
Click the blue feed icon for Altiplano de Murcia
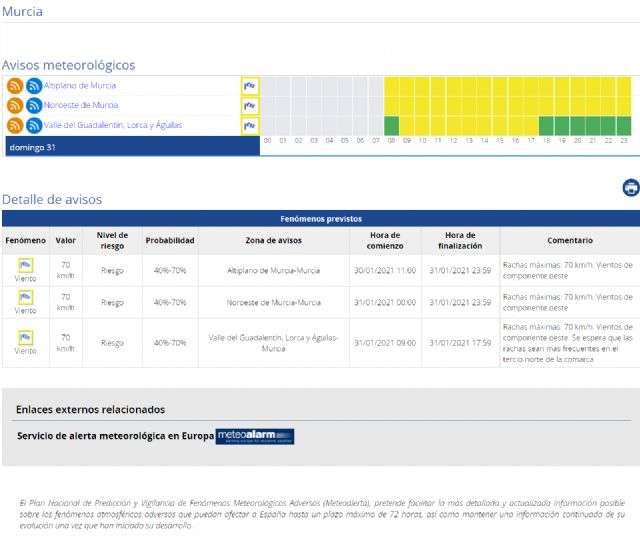click(x=34, y=86)
